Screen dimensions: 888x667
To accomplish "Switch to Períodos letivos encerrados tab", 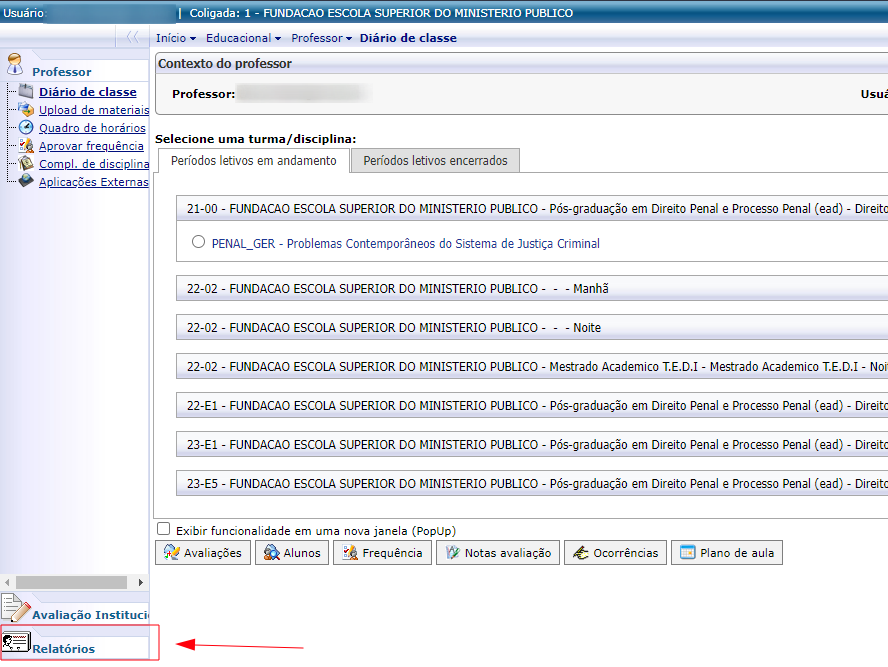I will (x=436, y=161).
